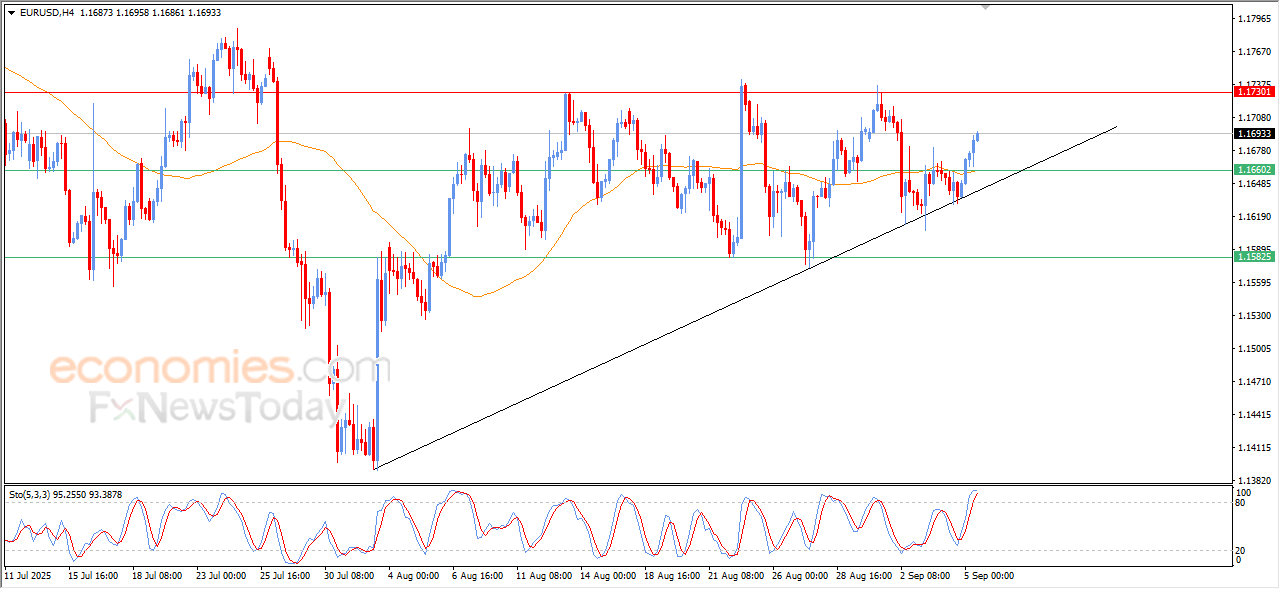The width and height of the screenshot is (1280, 589).
Task: Click the 11 Jul 2025 date label
Action: [x=28, y=576]
